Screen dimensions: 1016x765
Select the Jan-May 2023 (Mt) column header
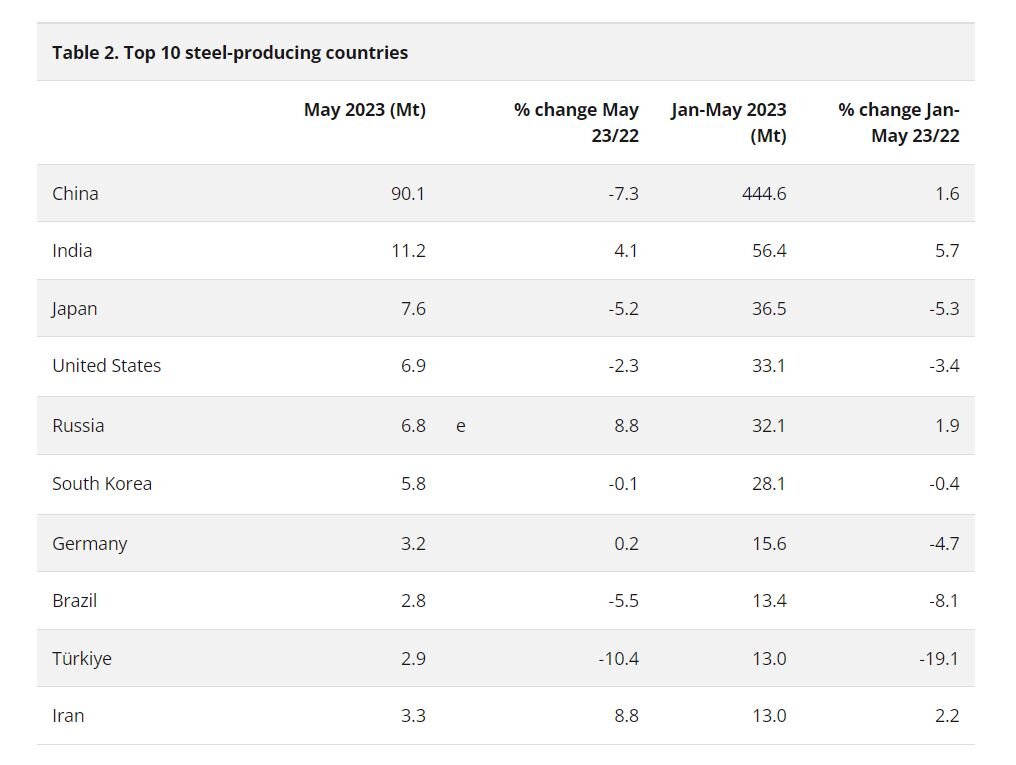tap(729, 122)
